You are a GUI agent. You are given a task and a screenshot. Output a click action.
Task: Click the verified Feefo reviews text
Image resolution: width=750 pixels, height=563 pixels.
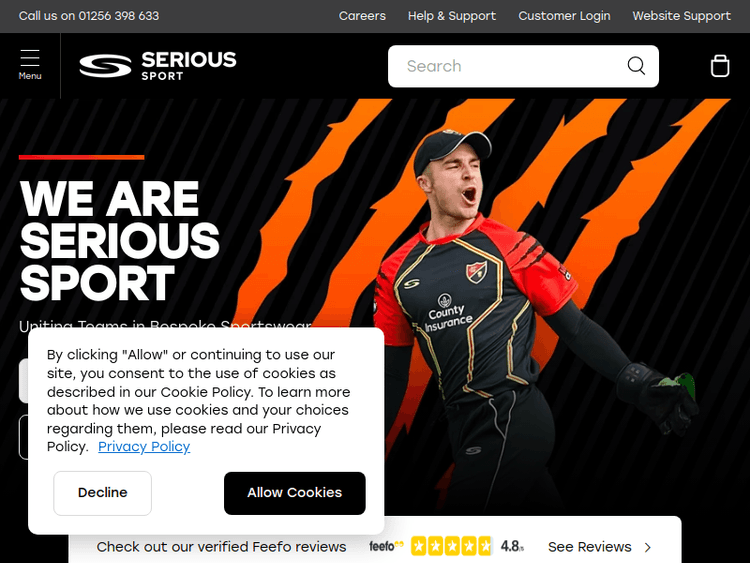coord(221,547)
